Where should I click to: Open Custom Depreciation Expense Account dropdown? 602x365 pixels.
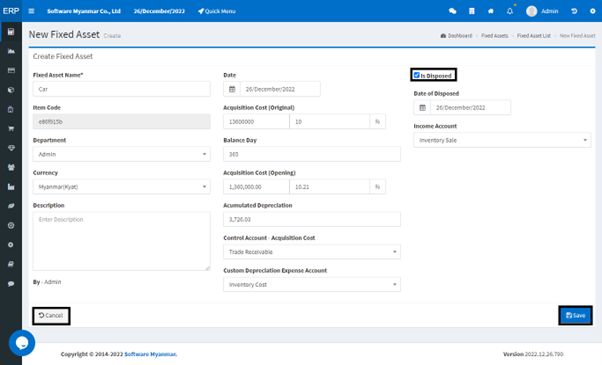tap(312, 285)
